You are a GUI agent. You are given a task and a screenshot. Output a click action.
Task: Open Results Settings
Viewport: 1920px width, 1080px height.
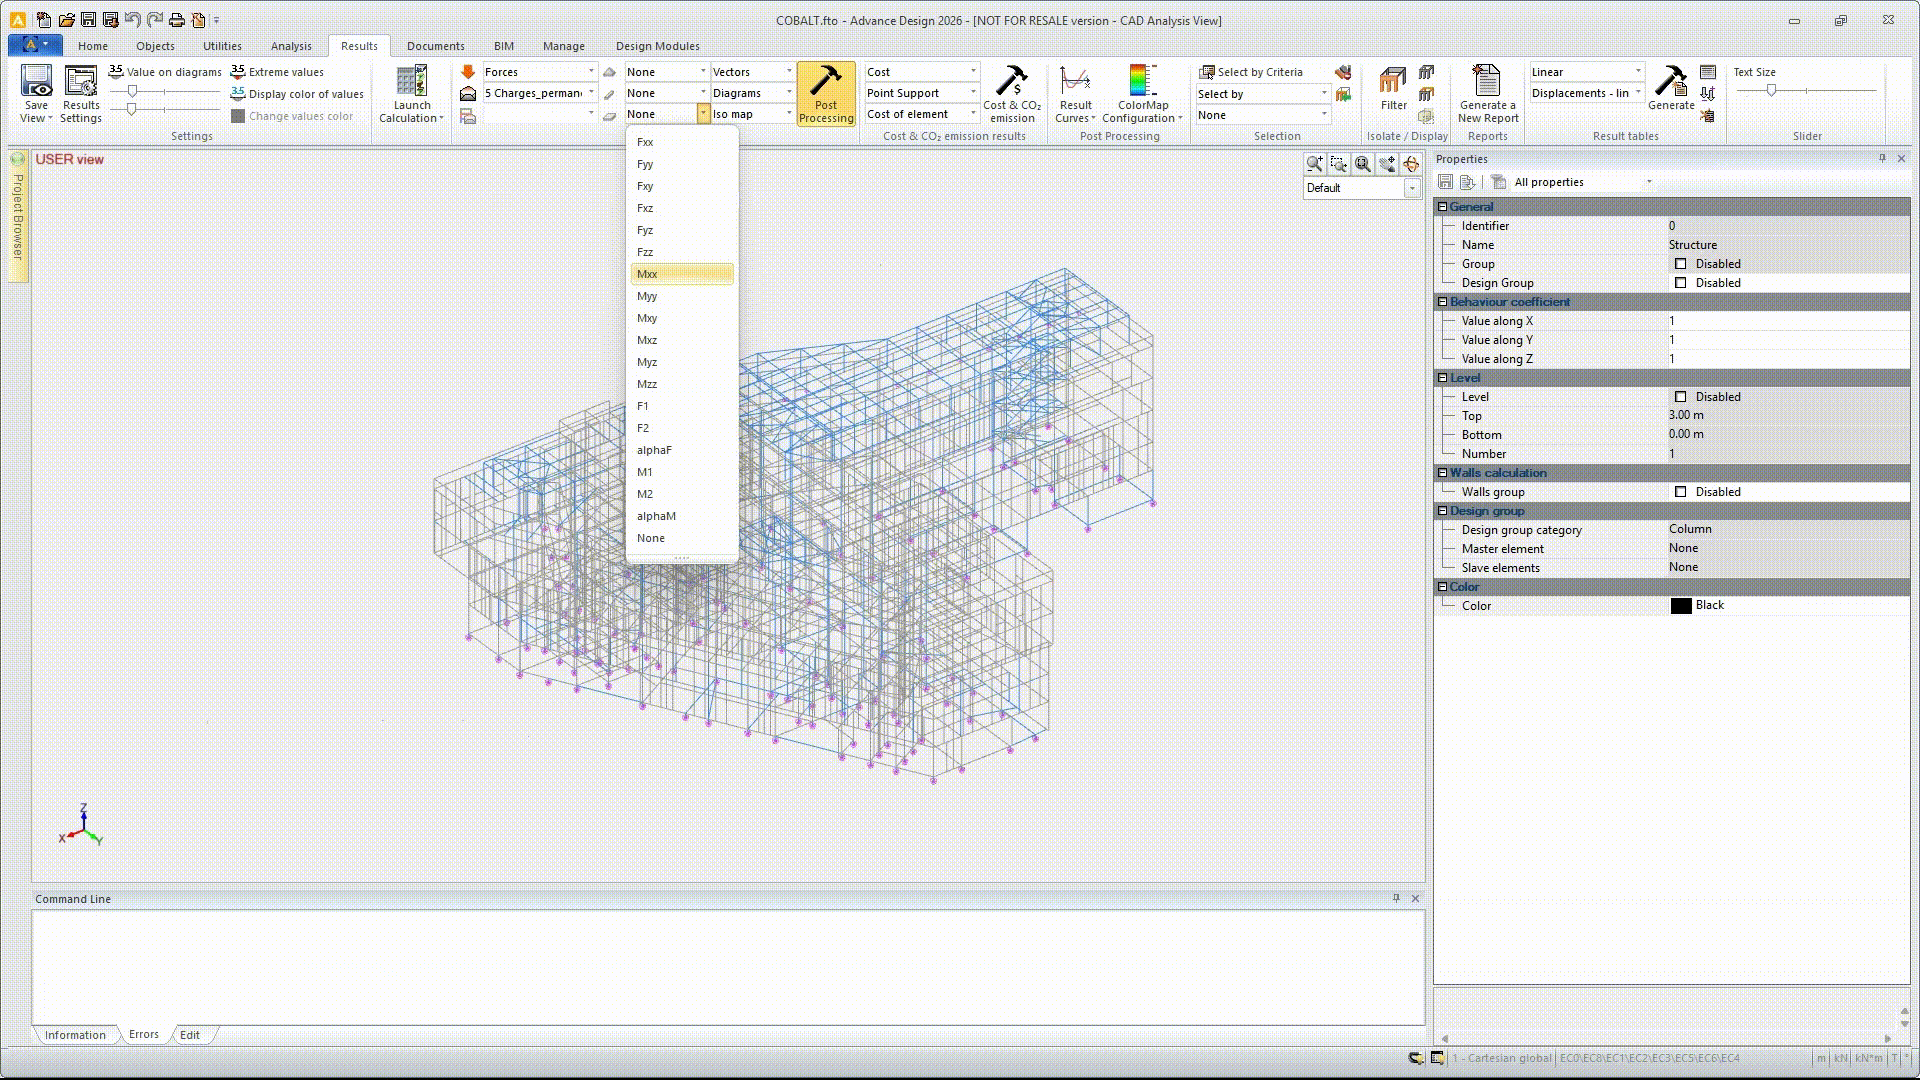(81, 94)
